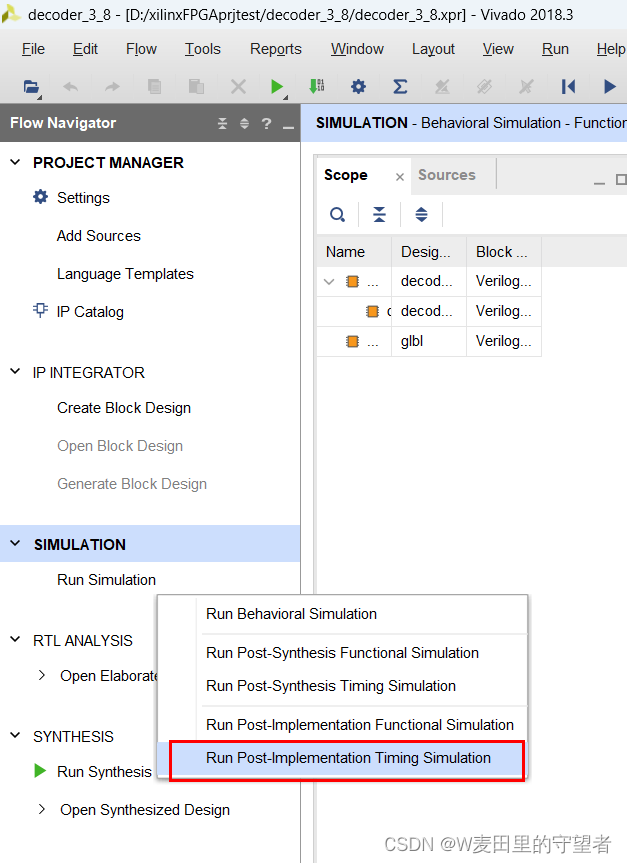
Task: Choose Run Post-Implementation Timing Simulation
Action: [348, 758]
